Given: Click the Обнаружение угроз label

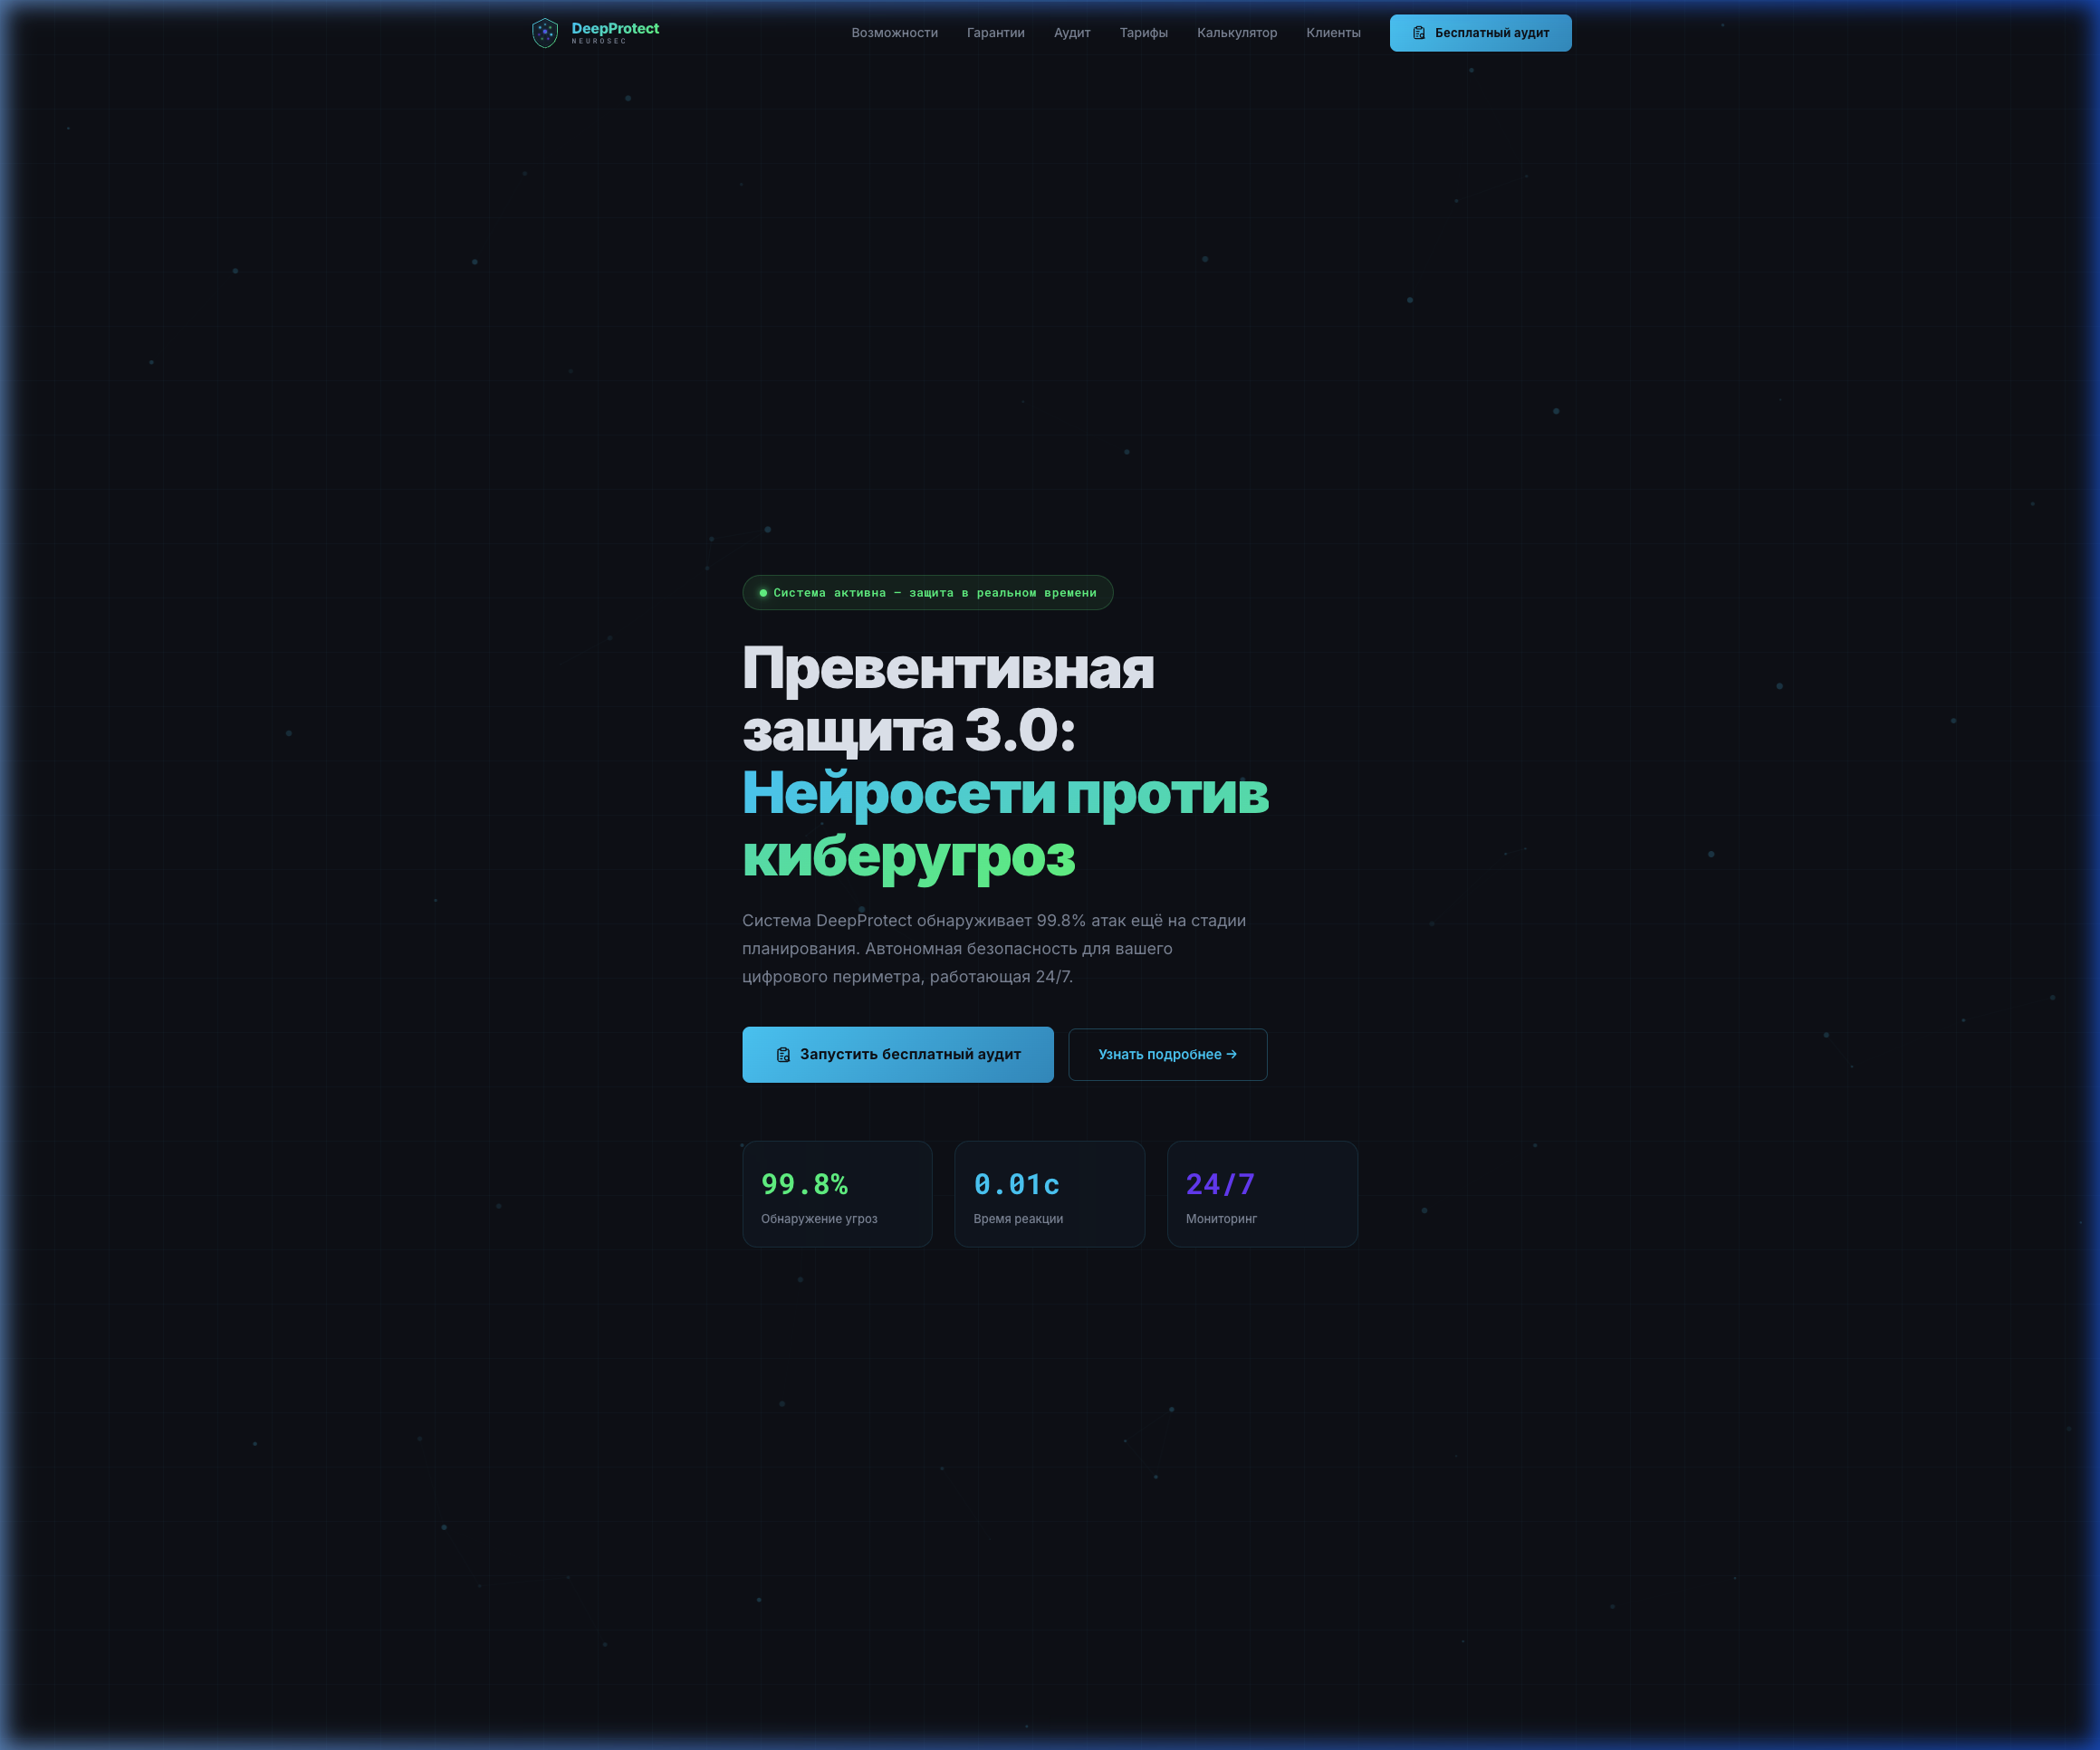Looking at the screenshot, I should click(819, 1218).
